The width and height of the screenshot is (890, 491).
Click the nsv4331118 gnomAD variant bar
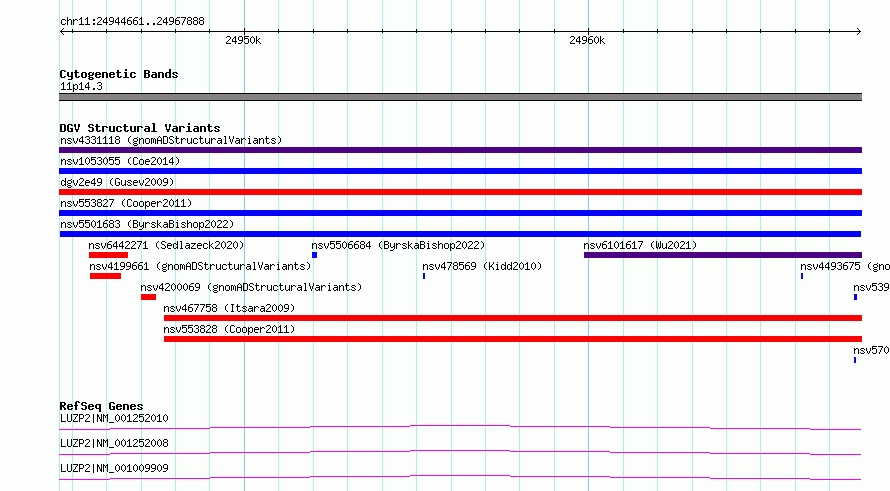click(x=460, y=150)
